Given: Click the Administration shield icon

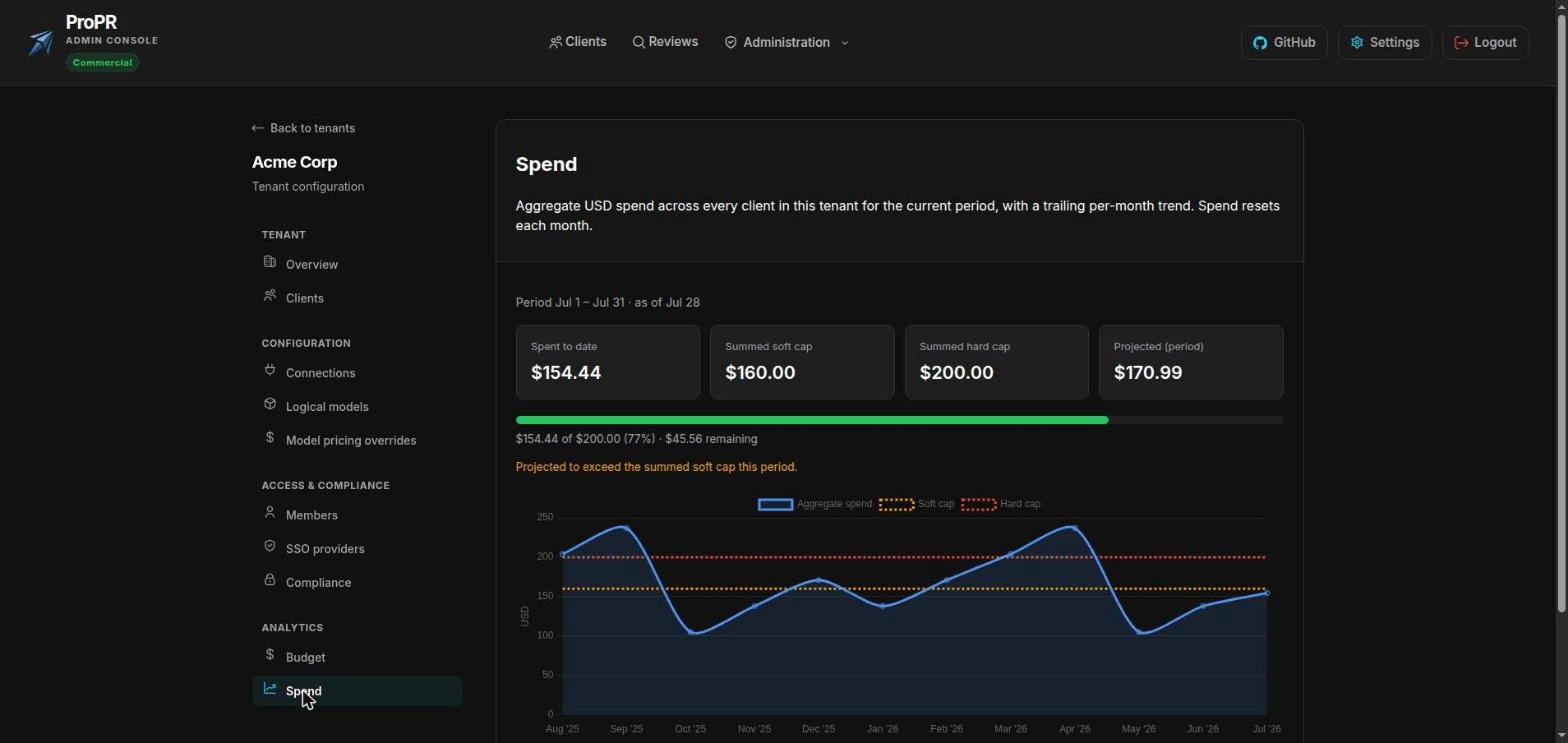Looking at the screenshot, I should [x=731, y=42].
